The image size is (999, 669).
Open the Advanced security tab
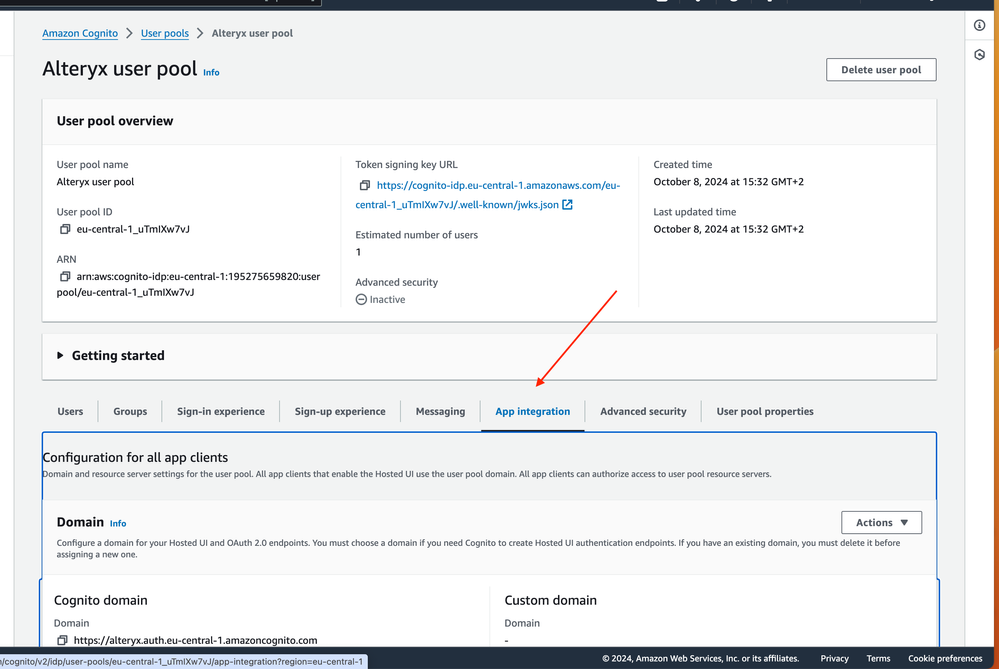pos(643,412)
